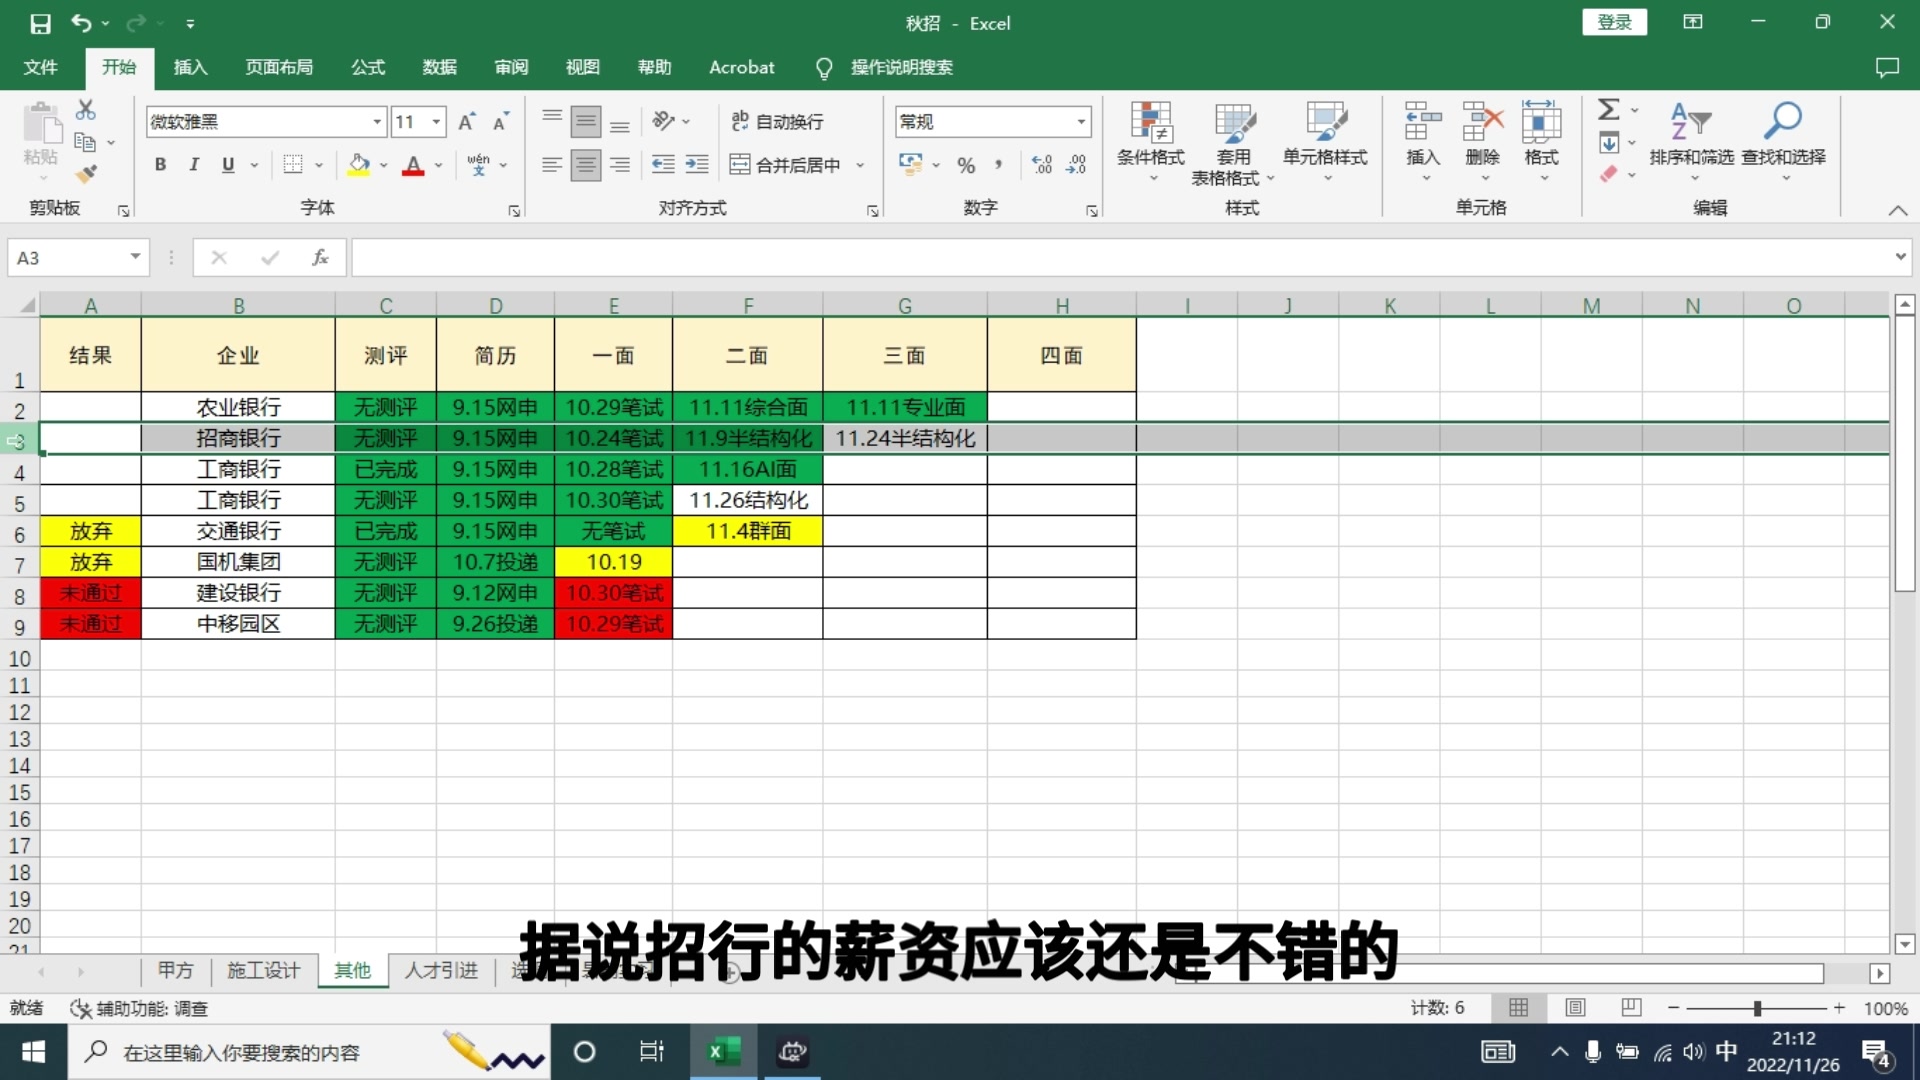The height and width of the screenshot is (1080, 1920).
Task: Collapse the ribbon with the caret
Action: click(x=1897, y=210)
